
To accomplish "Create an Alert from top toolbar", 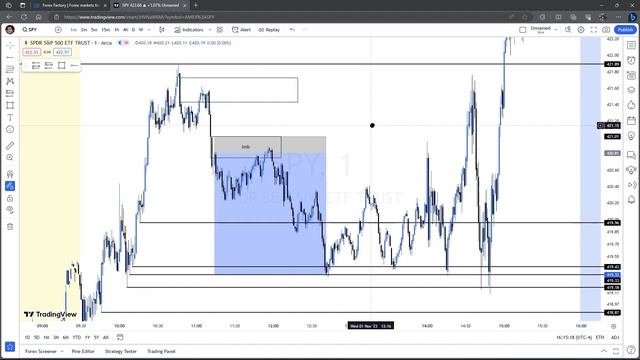I will [x=241, y=30].
